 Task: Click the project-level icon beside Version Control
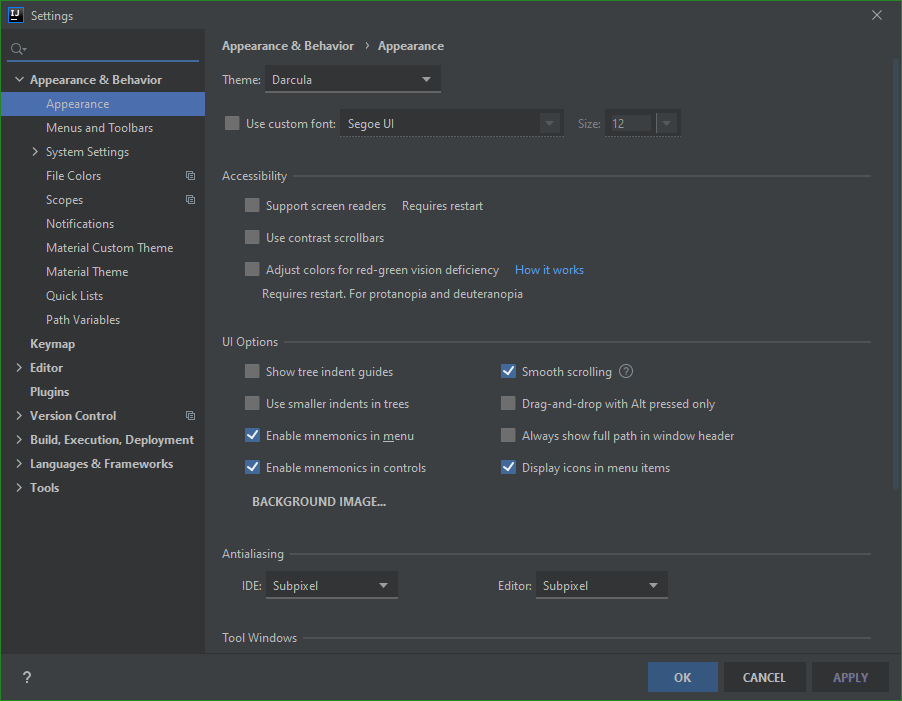pyautogui.click(x=189, y=415)
